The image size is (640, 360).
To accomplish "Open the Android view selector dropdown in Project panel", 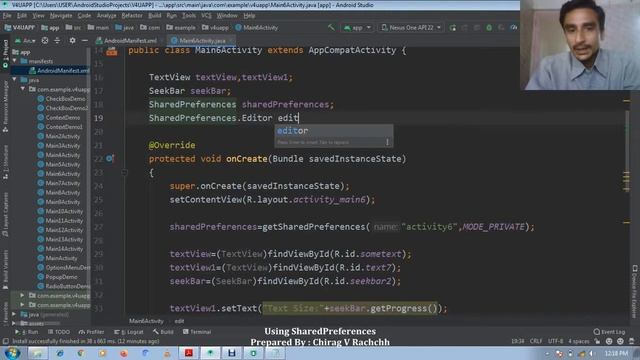I will (x=25, y=40).
